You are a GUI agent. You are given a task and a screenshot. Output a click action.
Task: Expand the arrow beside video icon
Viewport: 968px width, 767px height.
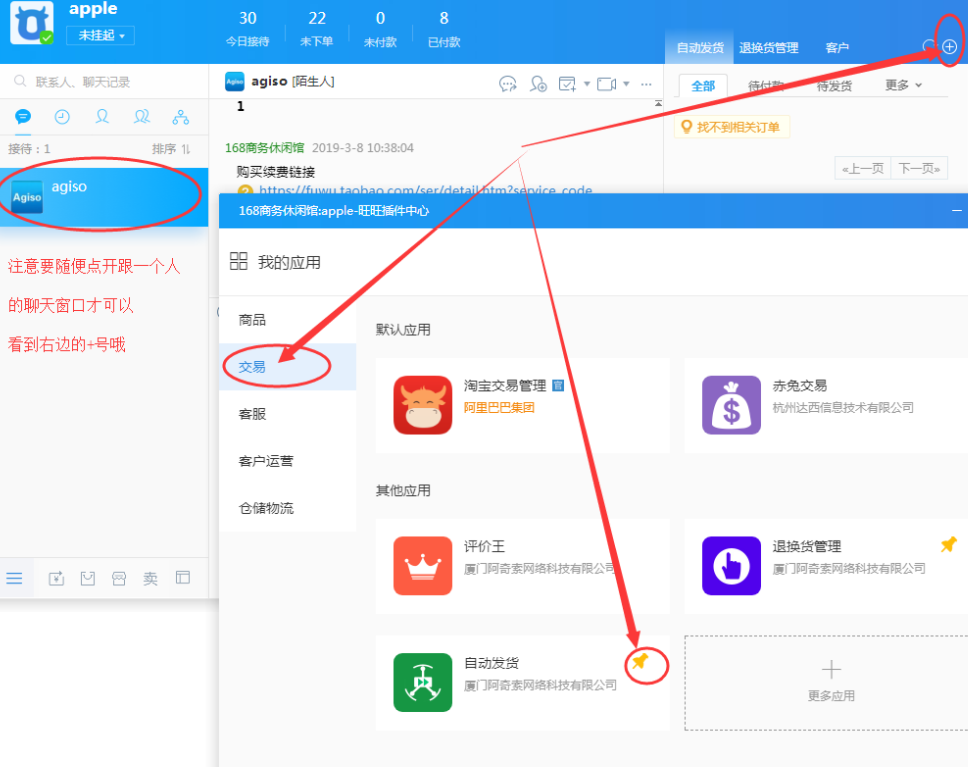(x=626, y=84)
